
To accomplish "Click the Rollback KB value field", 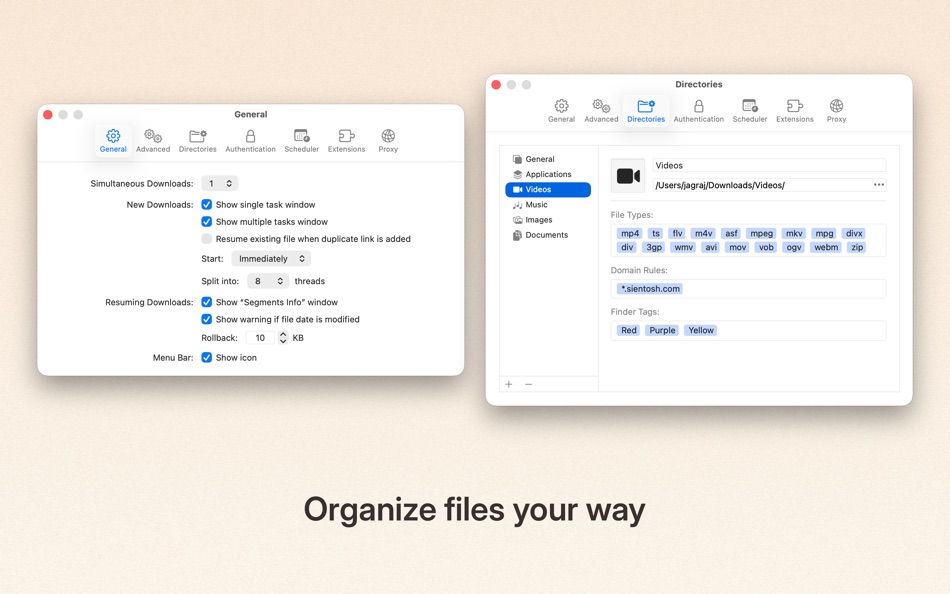I will [261, 338].
